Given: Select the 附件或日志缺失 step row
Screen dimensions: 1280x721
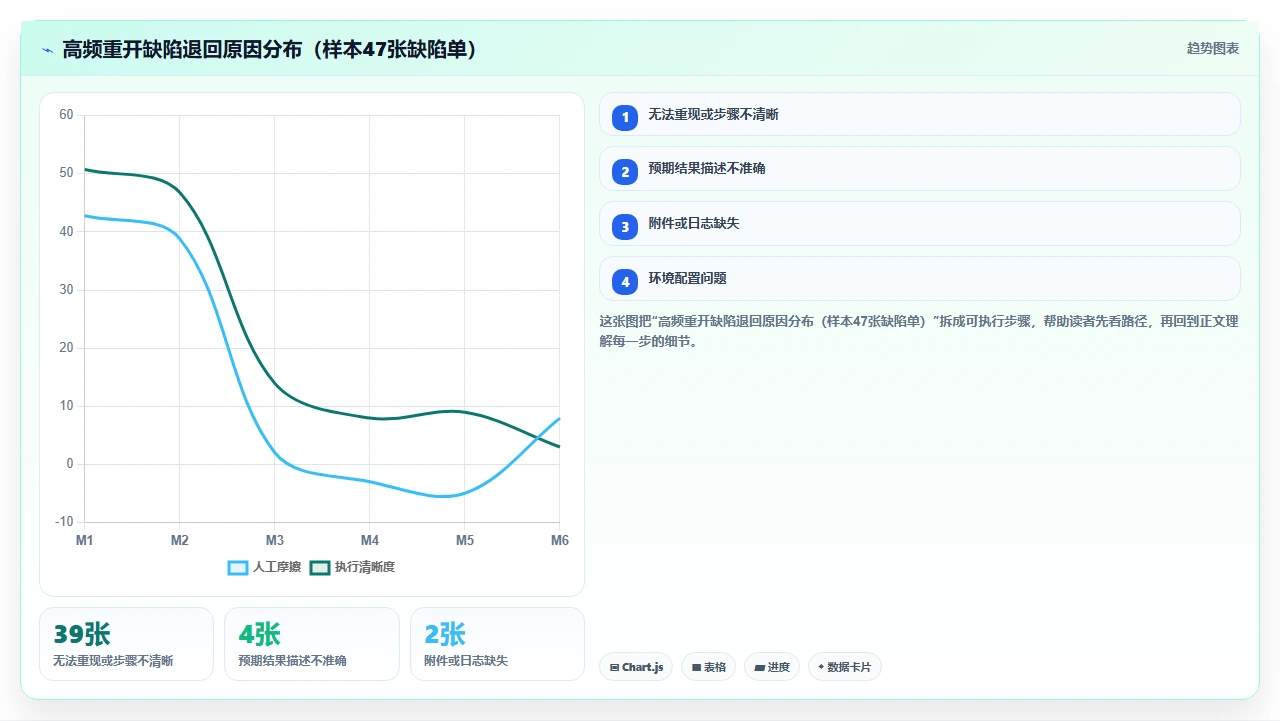Looking at the screenshot, I should pos(919,224).
